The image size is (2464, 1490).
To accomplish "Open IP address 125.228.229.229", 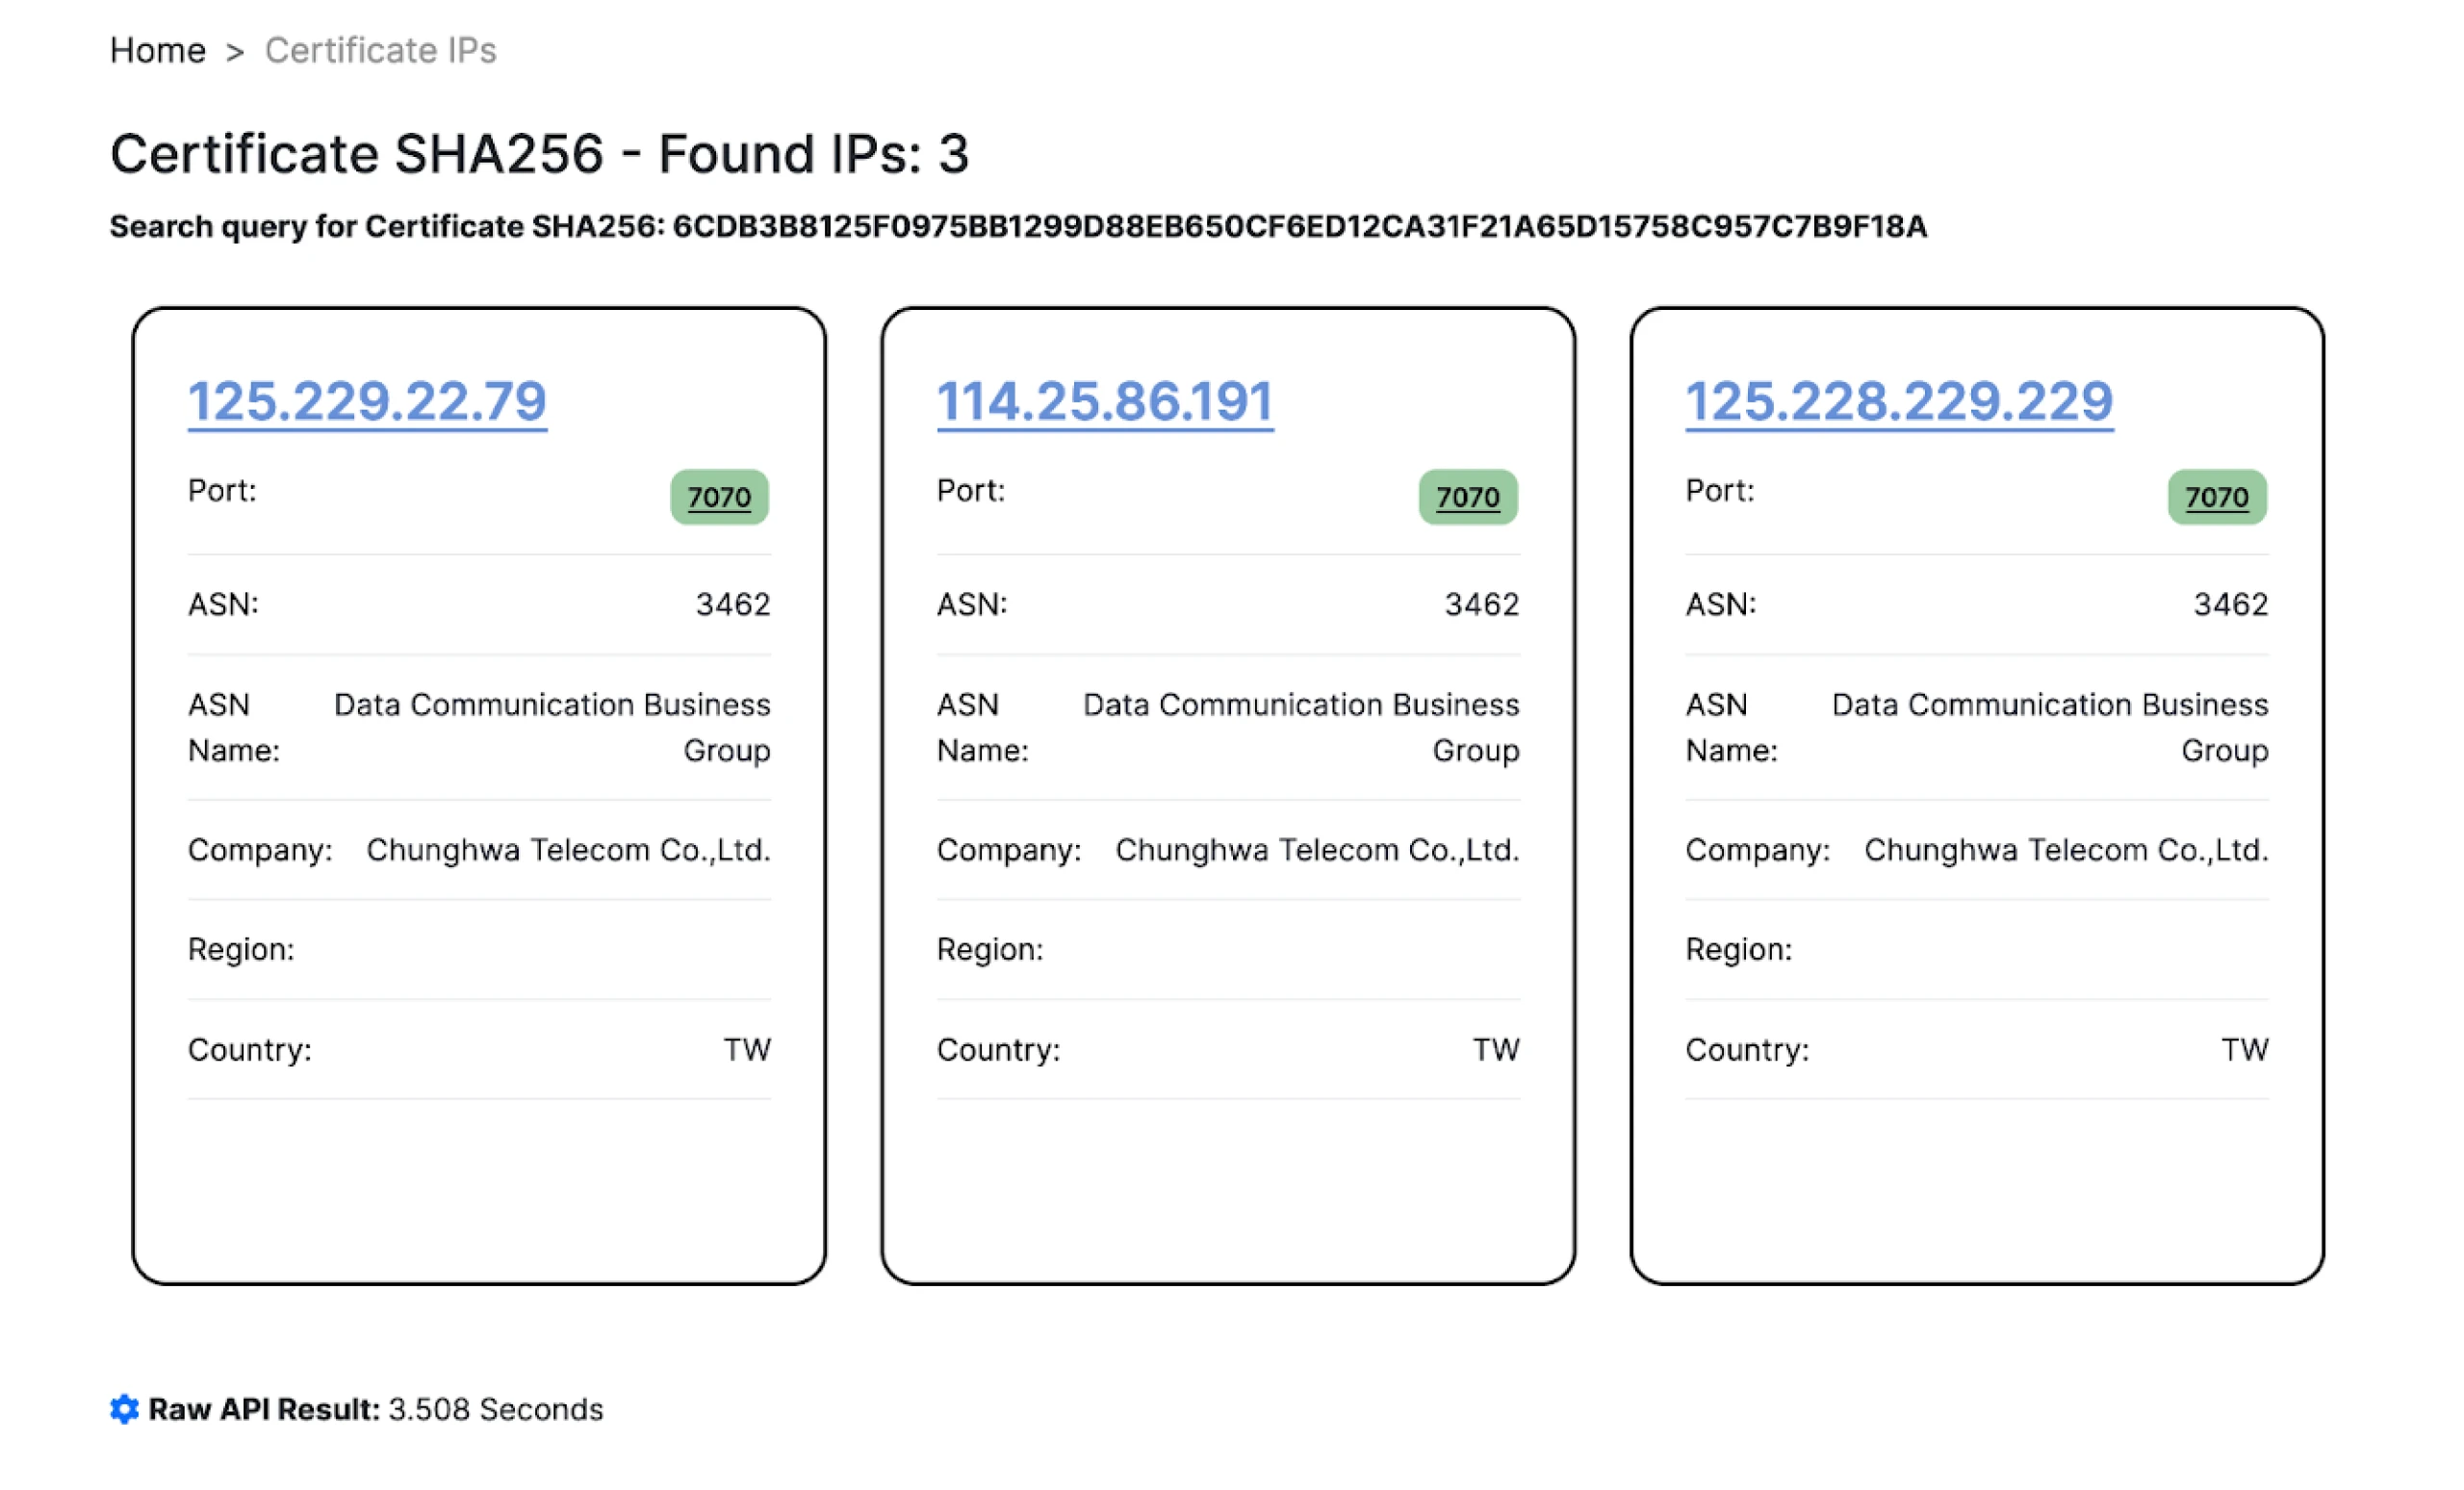I will pos(1899,401).
